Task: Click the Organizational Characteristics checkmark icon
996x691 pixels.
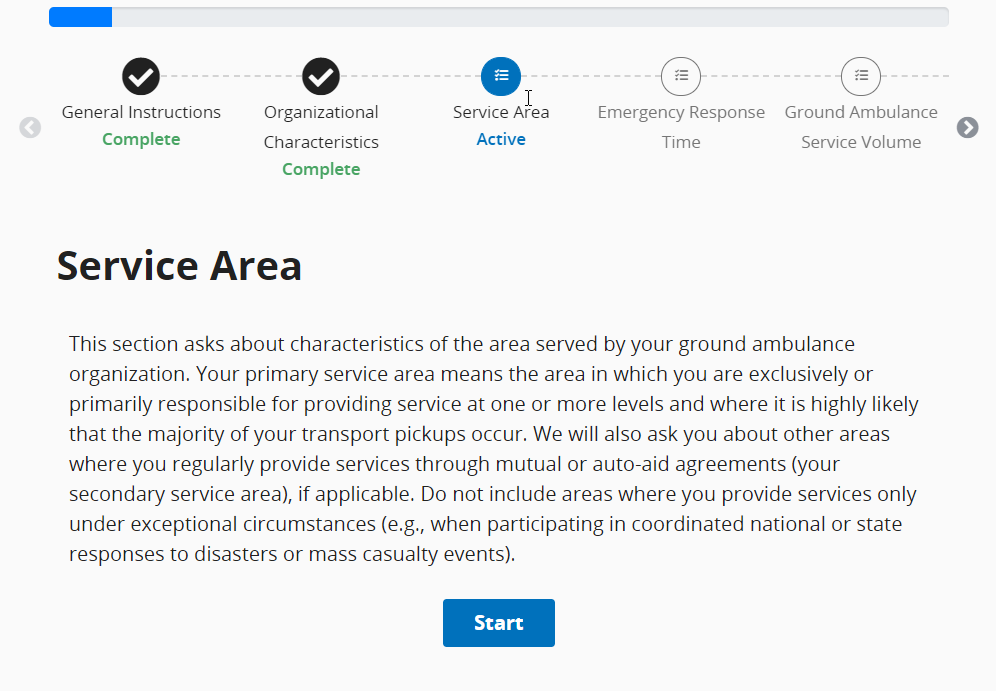Action: [x=321, y=76]
